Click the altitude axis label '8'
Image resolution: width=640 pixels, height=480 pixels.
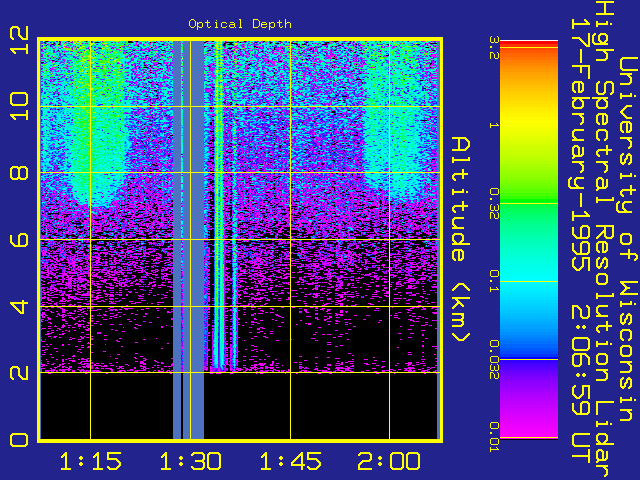pos(19,173)
